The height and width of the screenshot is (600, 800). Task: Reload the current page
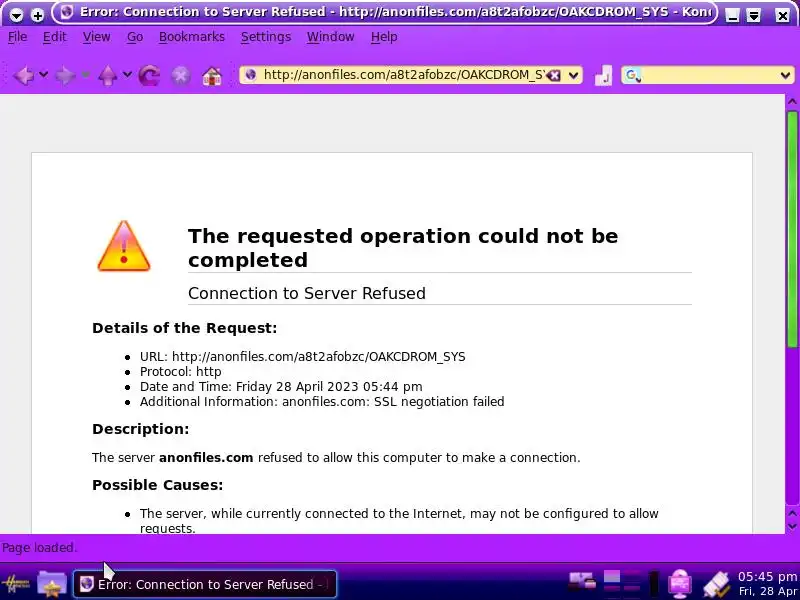149,76
